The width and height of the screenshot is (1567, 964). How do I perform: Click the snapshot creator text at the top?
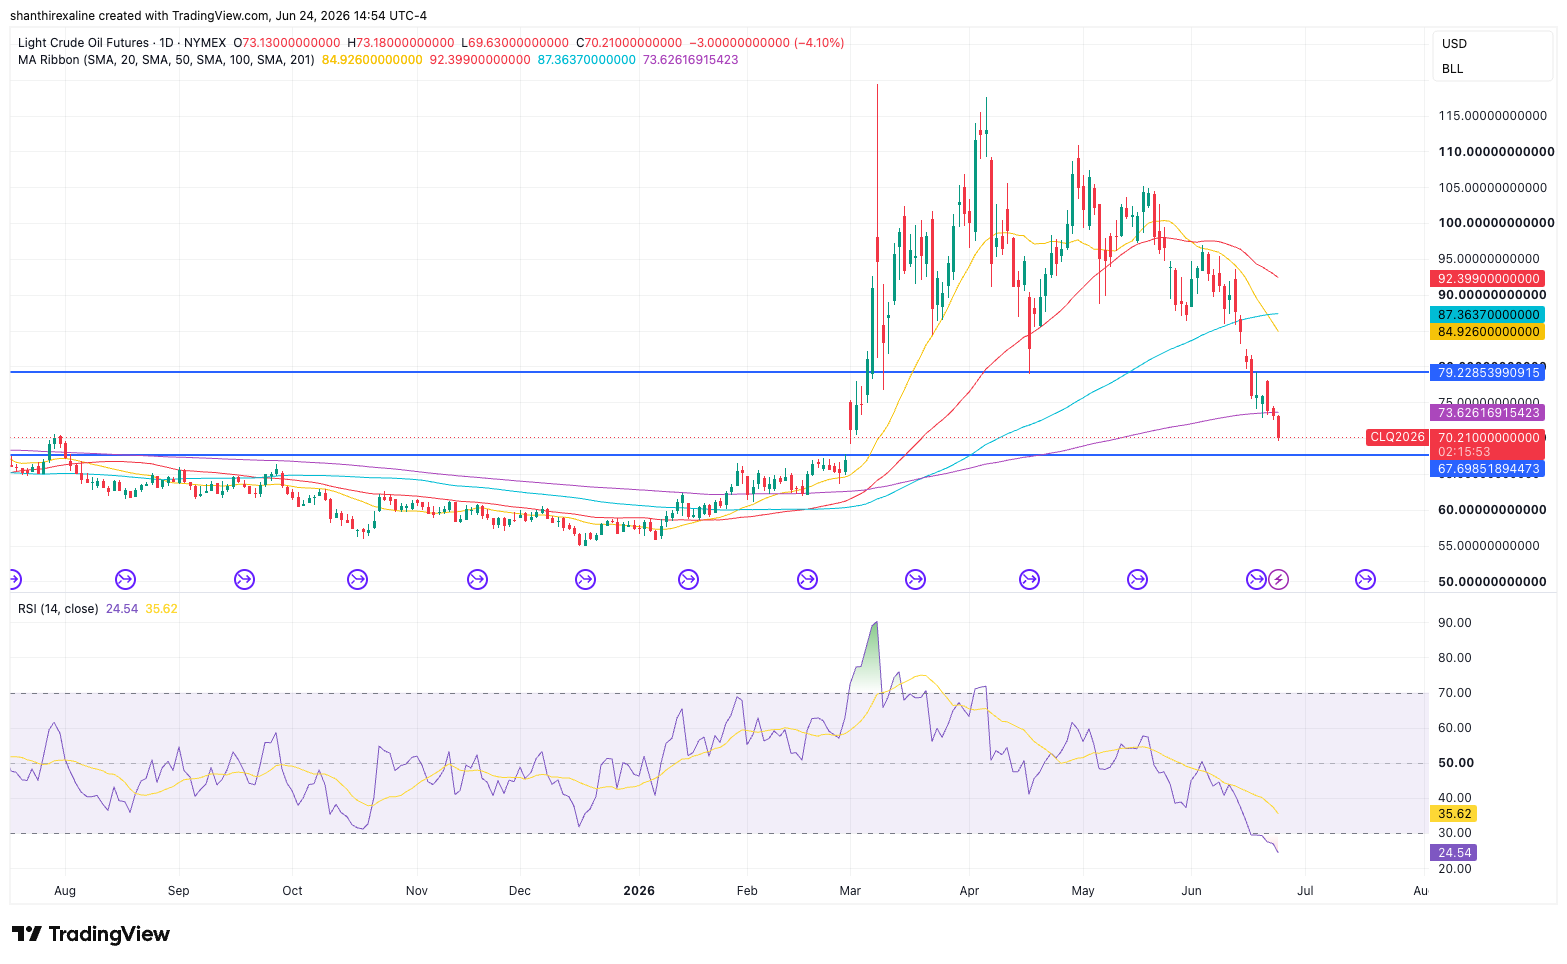click(x=218, y=16)
